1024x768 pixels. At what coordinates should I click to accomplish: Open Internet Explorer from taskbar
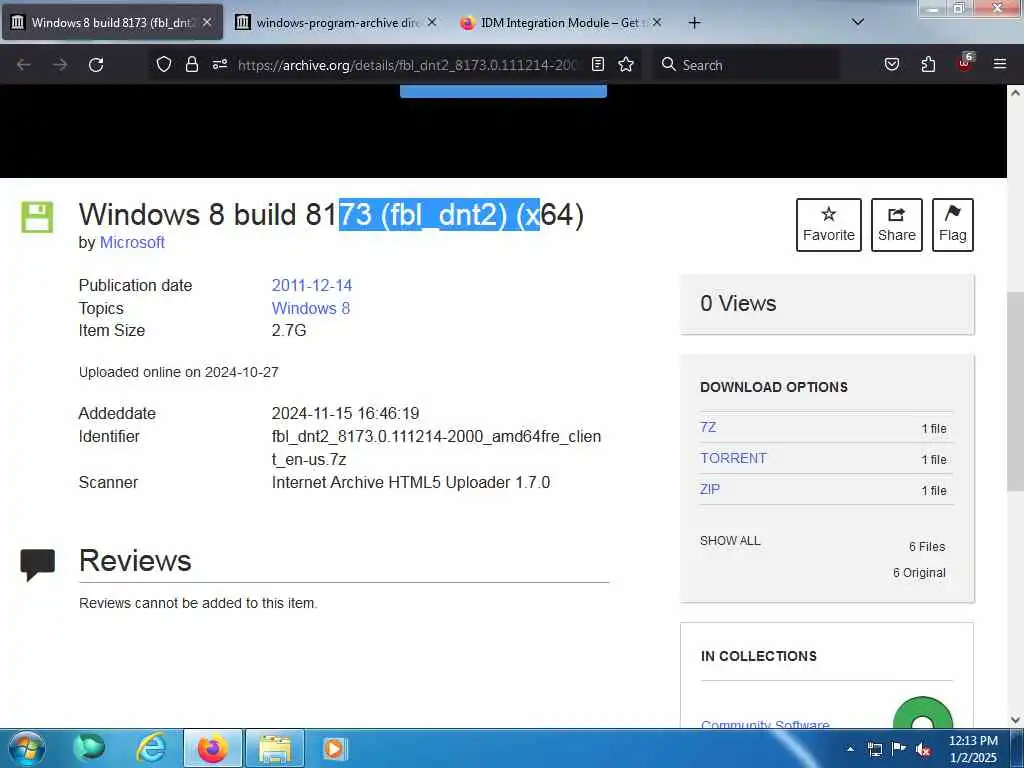tap(151, 748)
